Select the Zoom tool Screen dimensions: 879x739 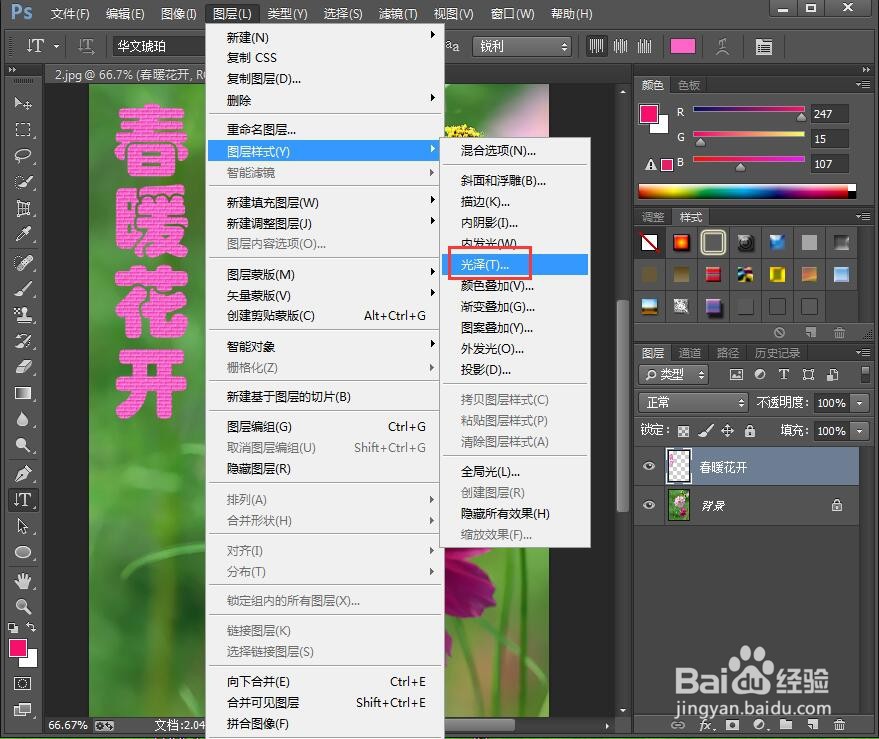tap(23, 607)
